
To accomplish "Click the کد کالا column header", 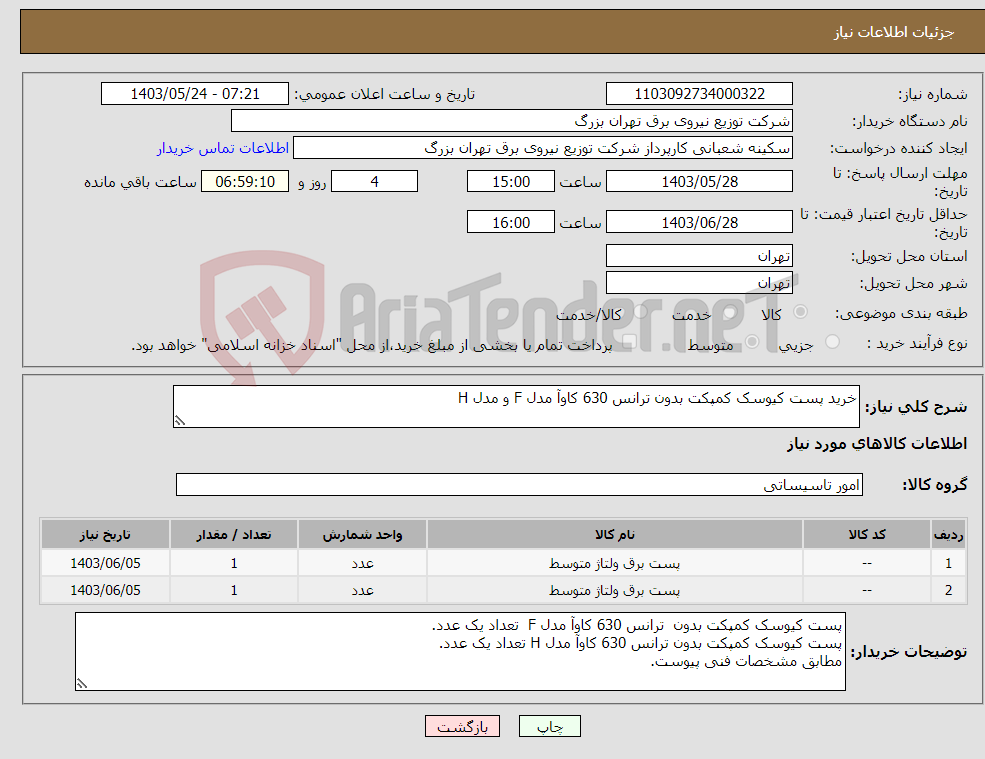I will click(867, 535).
